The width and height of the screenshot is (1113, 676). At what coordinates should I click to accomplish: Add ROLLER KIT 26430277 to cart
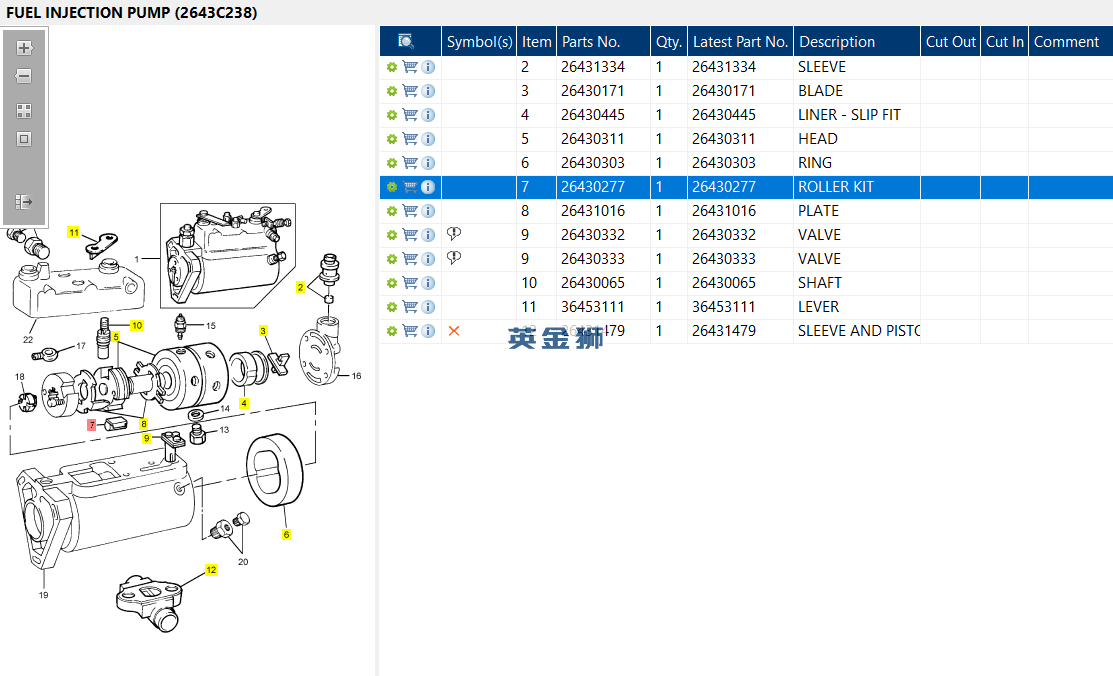click(410, 187)
